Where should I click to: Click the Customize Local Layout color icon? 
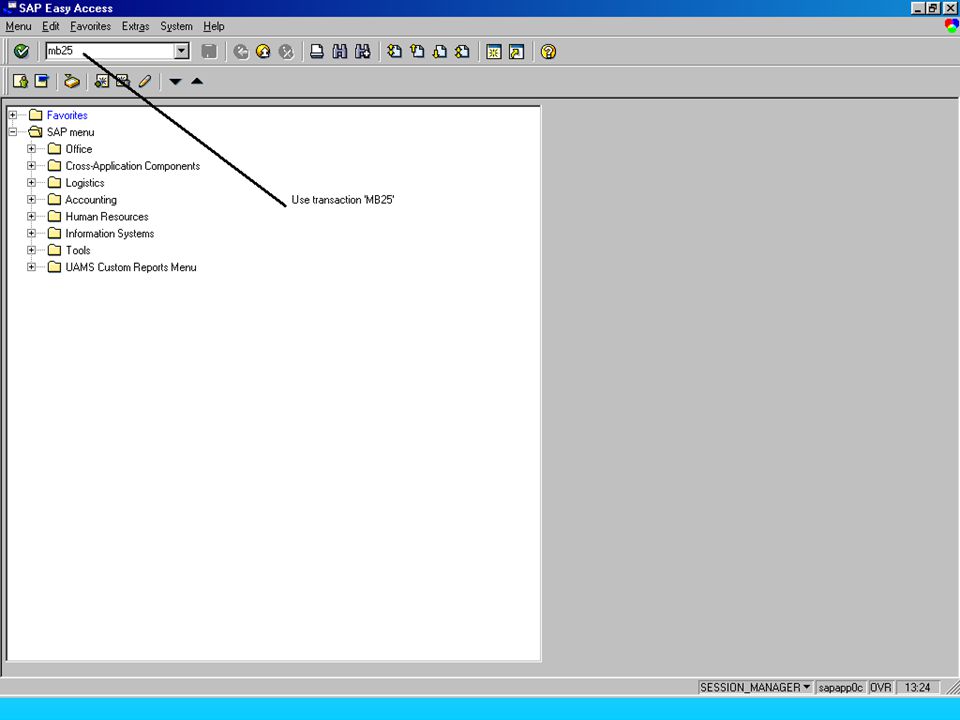[951, 26]
